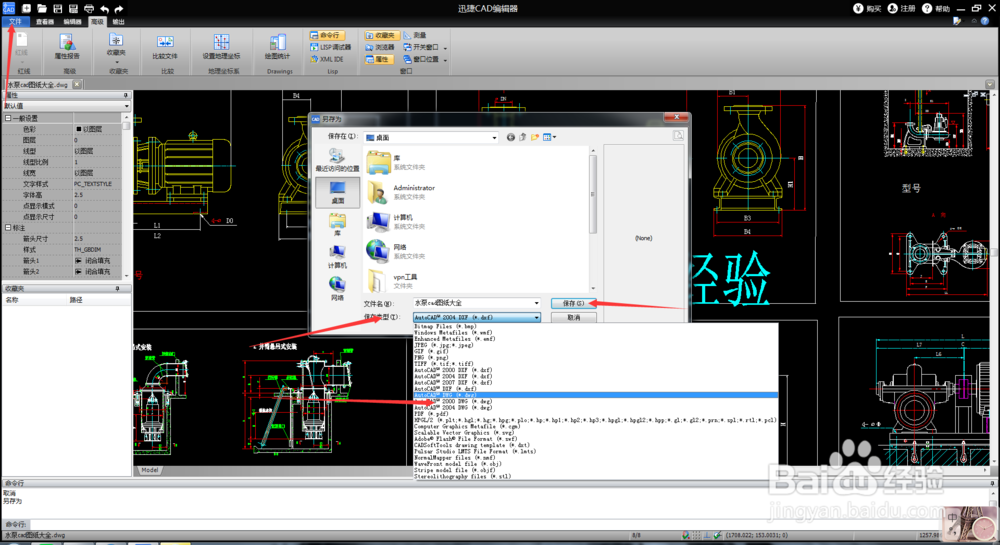
Task: Click the Undo arrow icon
Action: pyautogui.click(x=105, y=8)
